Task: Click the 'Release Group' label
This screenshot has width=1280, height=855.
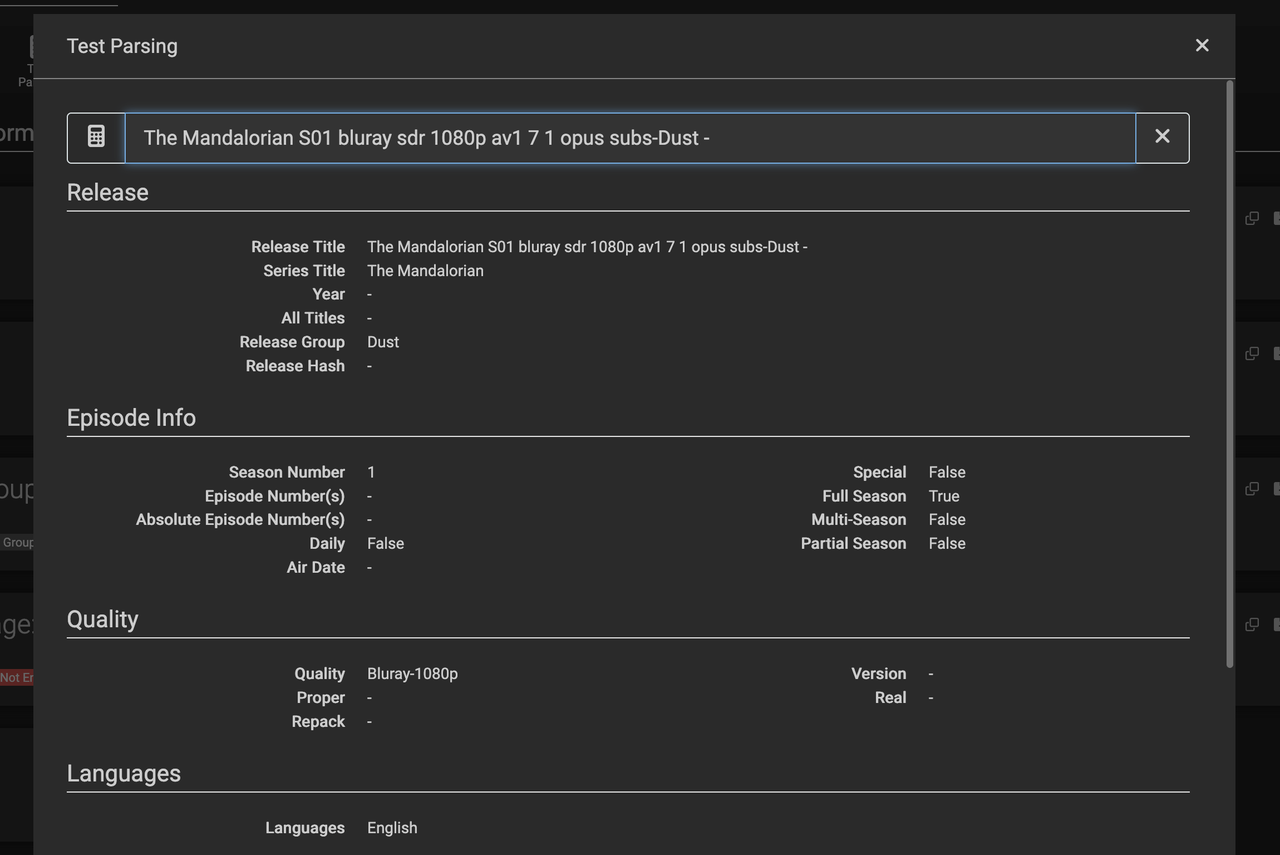Action: coord(292,342)
